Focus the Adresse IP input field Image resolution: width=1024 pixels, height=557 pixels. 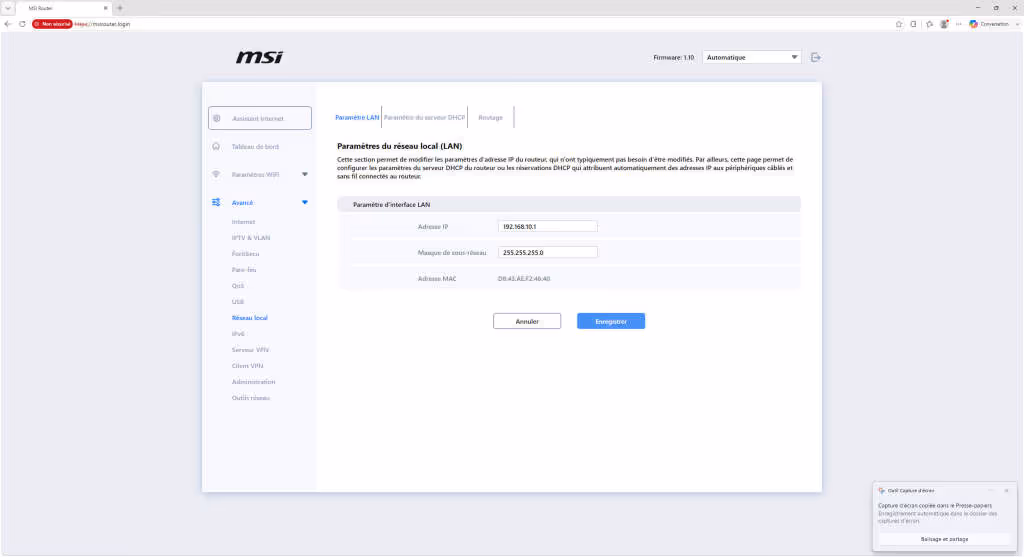pyautogui.click(x=547, y=227)
